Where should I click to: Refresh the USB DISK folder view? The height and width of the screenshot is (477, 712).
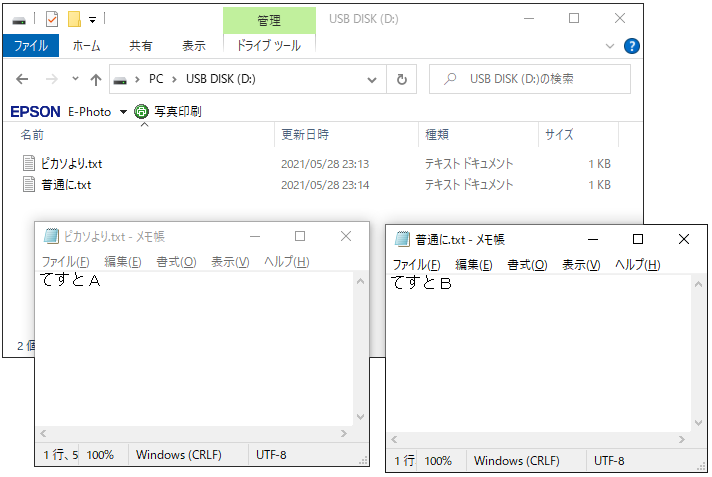tap(402, 80)
